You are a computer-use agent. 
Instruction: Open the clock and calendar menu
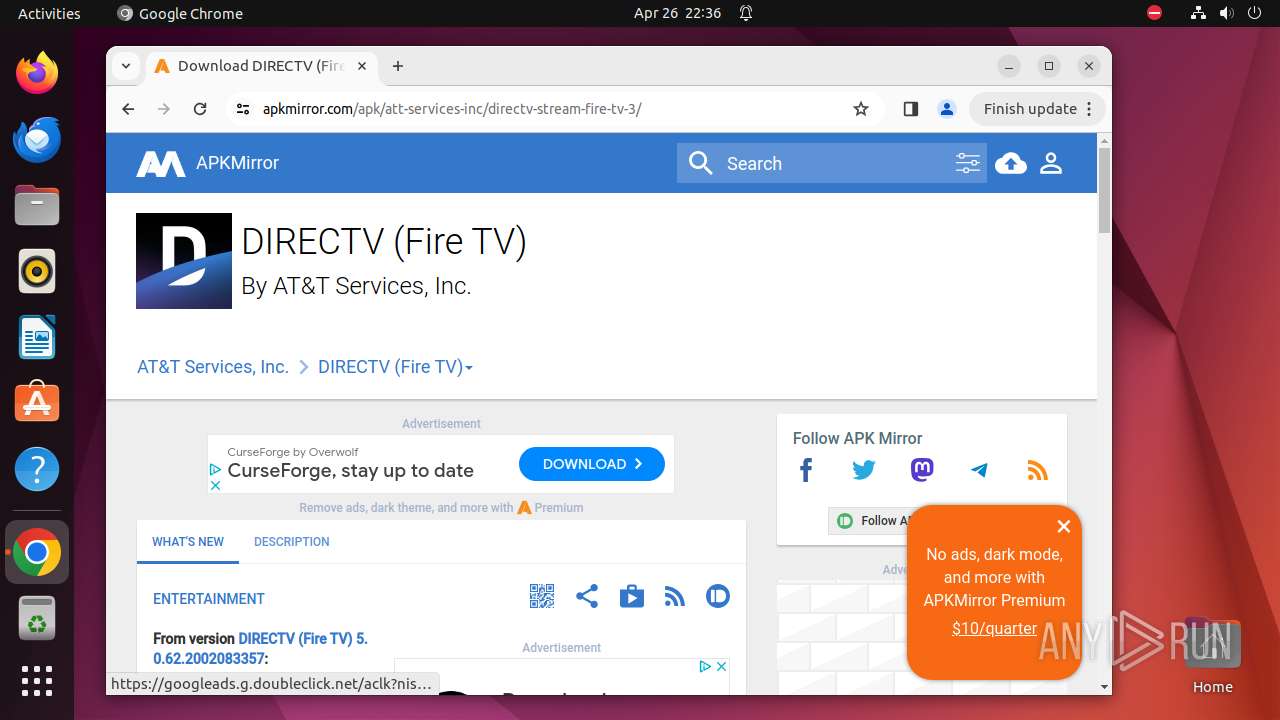pyautogui.click(x=677, y=13)
